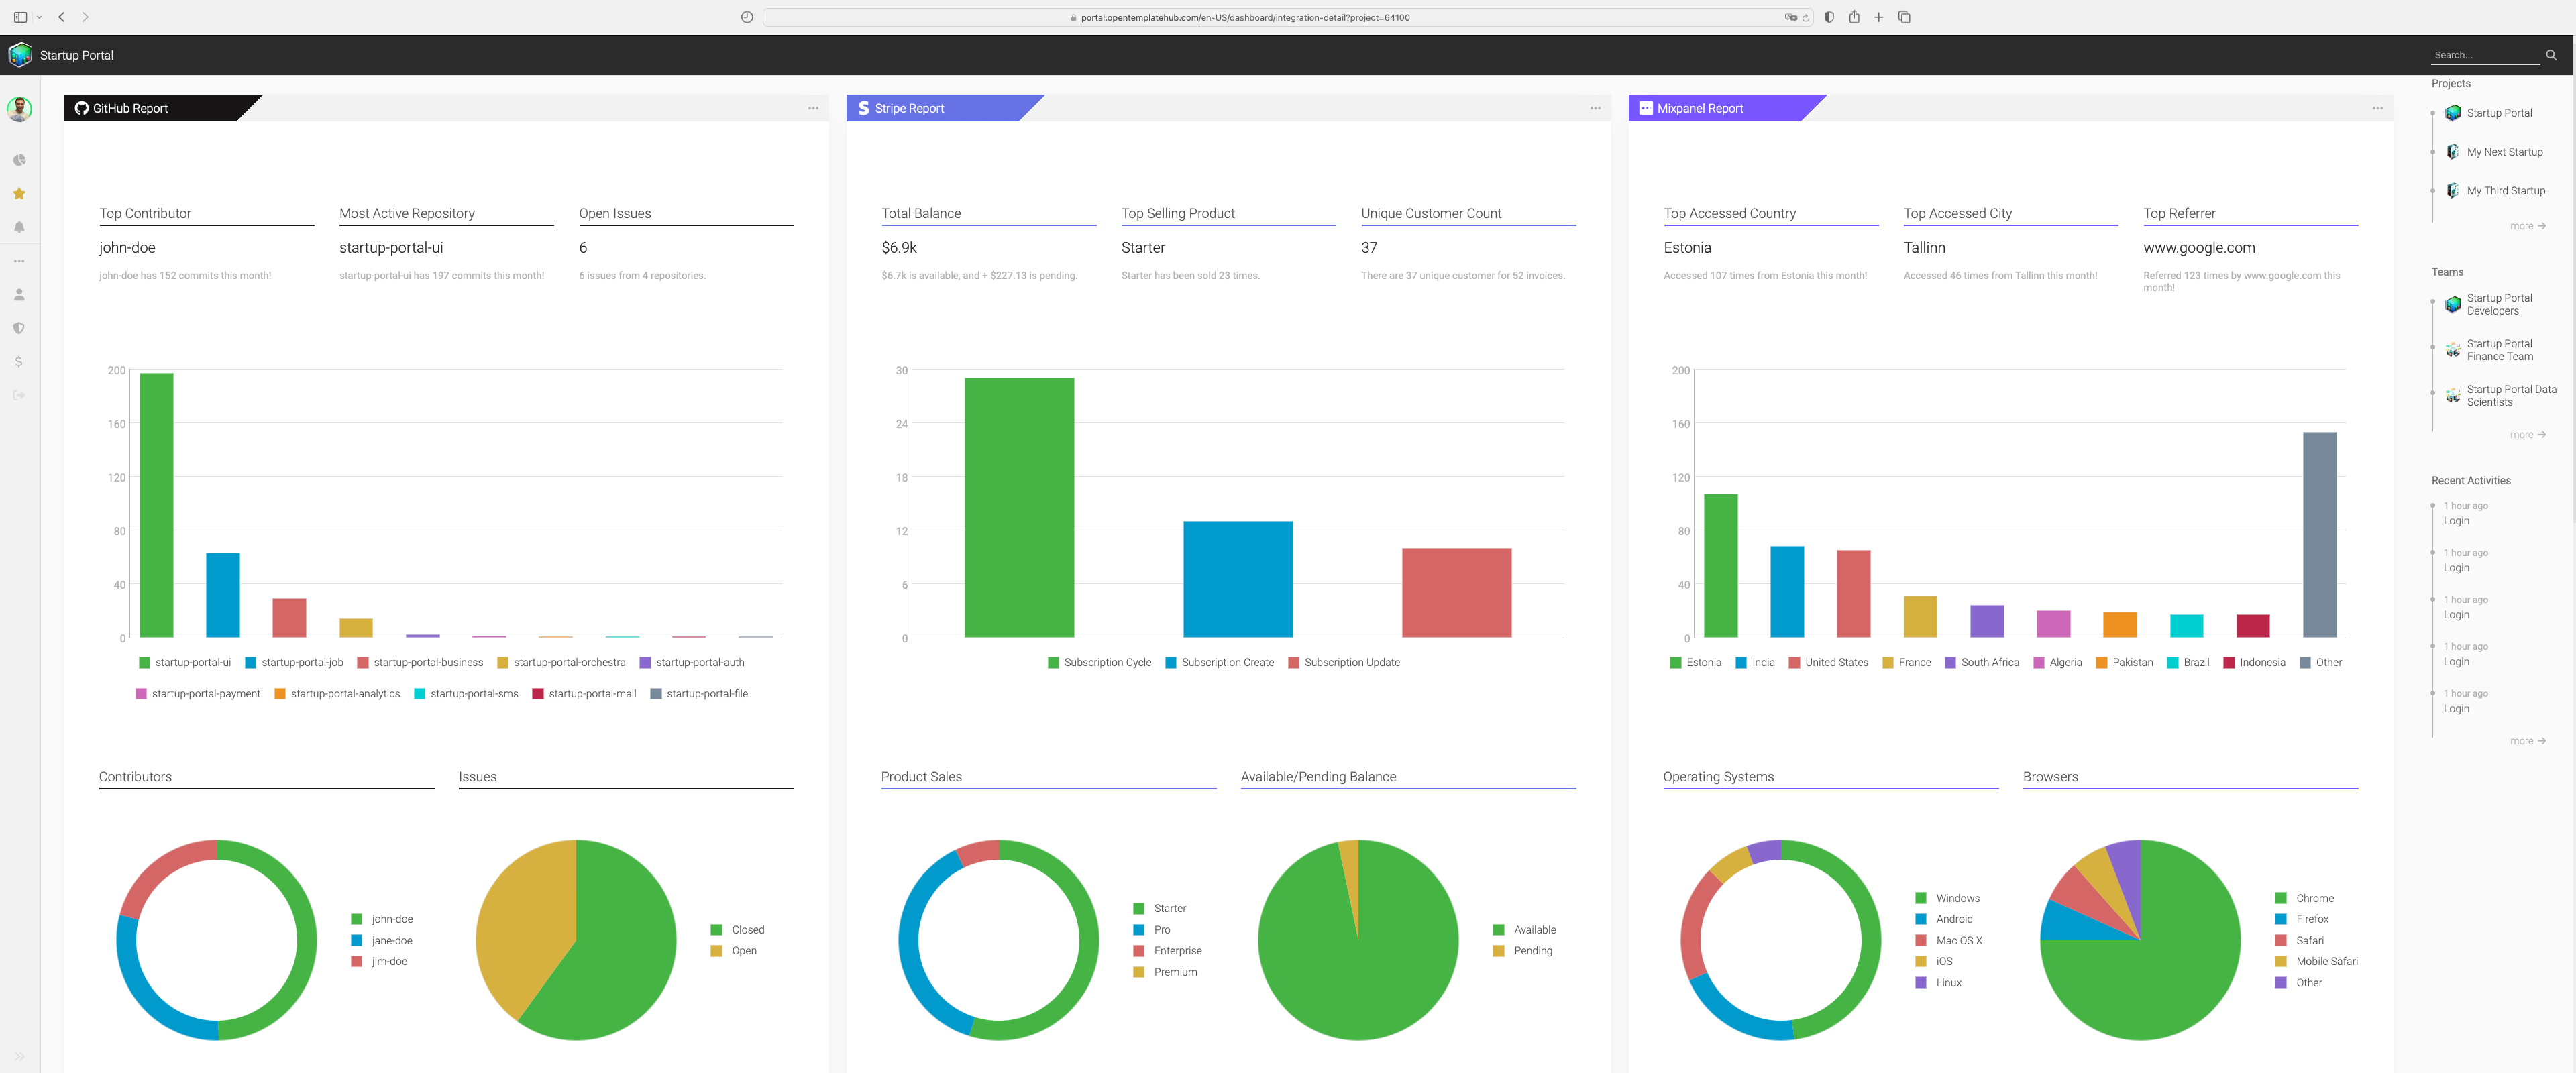Toggle Mac OS X in Operating Systems legend

click(1948, 941)
